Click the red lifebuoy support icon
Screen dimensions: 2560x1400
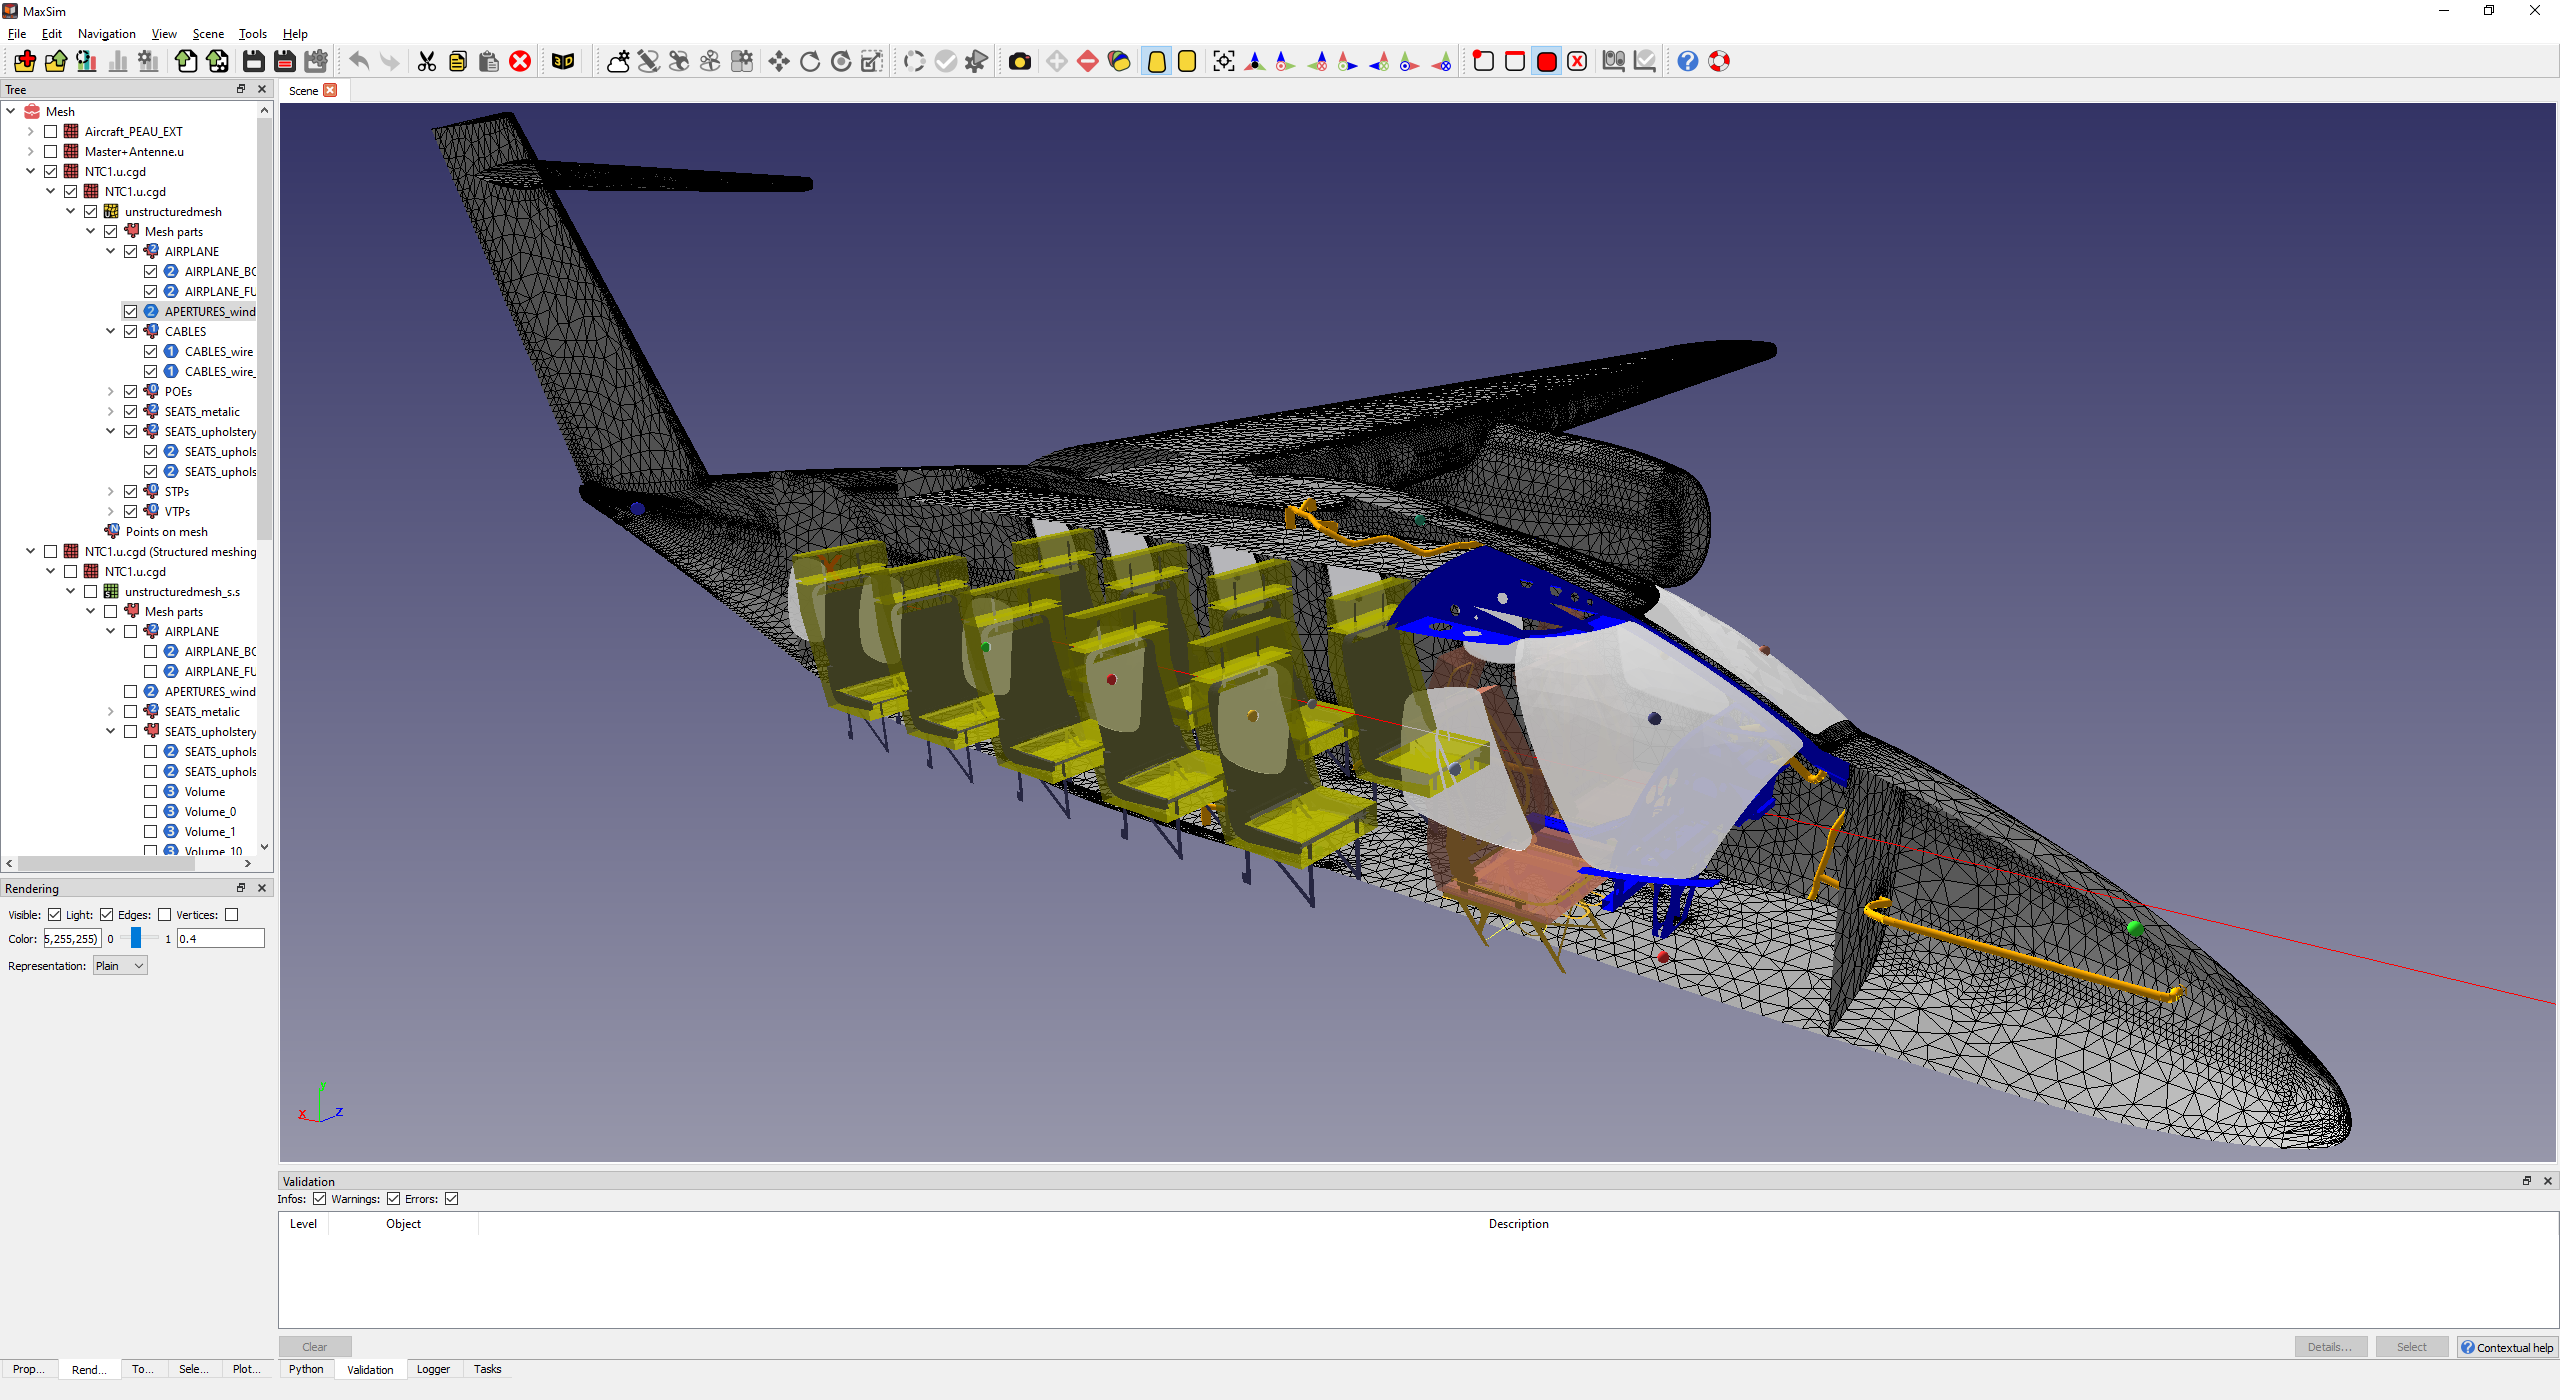tap(1719, 62)
